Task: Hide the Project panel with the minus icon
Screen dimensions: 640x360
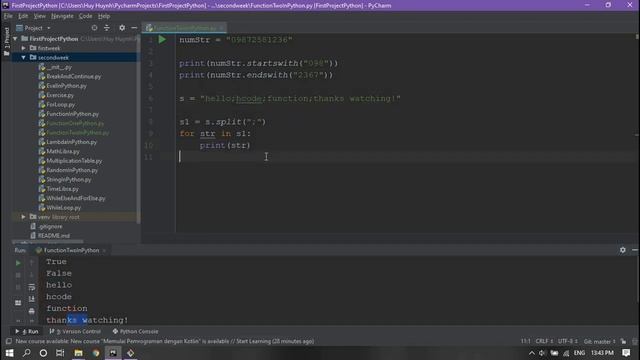Action: 134,28
